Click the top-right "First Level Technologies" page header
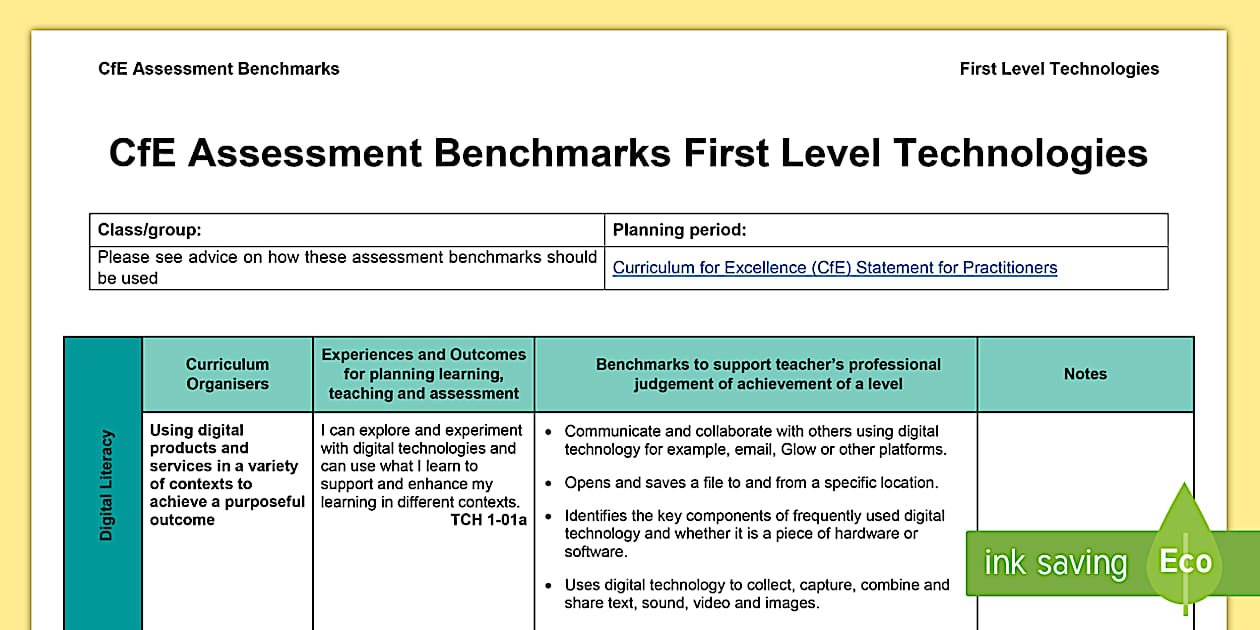This screenshot has width=1260, height=630. (1059, 69)
